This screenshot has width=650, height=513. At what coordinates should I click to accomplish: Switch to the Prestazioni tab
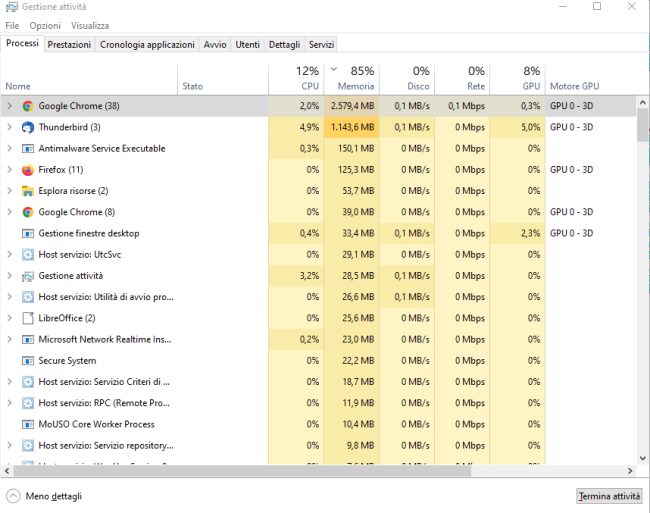(x=69, y=45)
